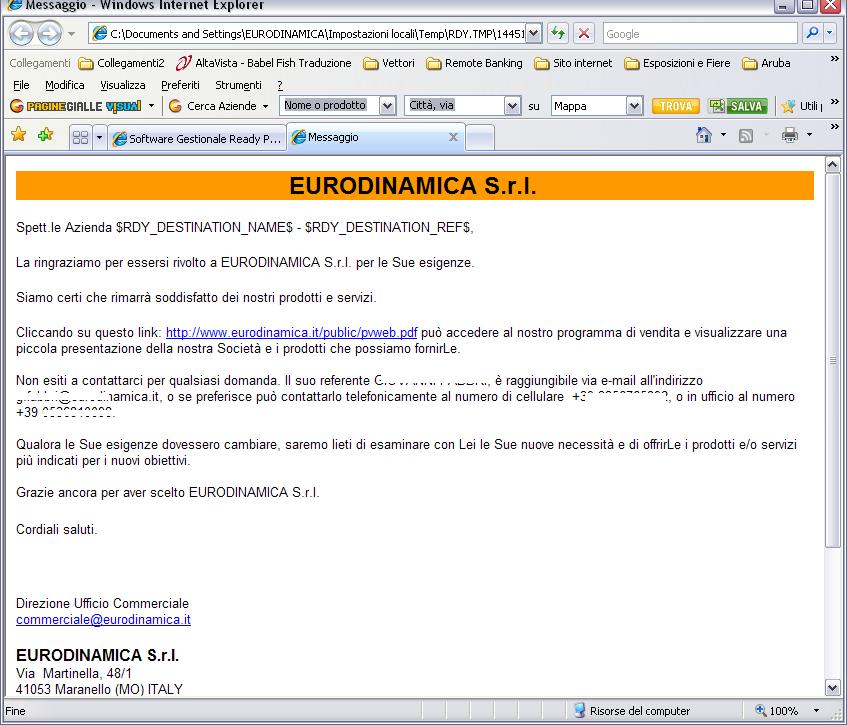Open the pvweb.pdf presentation link
Viewport: 847px width, 725px height.
pos(292,333)
